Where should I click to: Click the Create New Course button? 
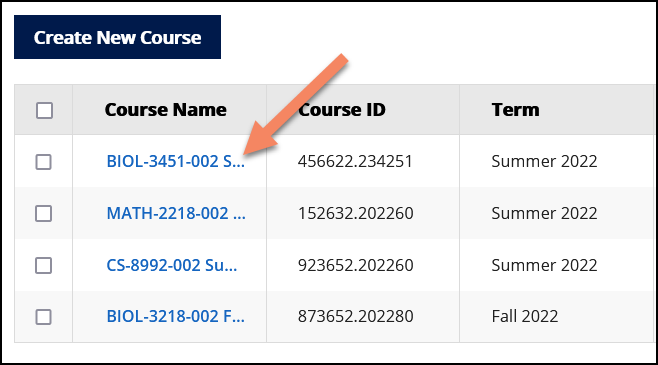tap(118, 37)
